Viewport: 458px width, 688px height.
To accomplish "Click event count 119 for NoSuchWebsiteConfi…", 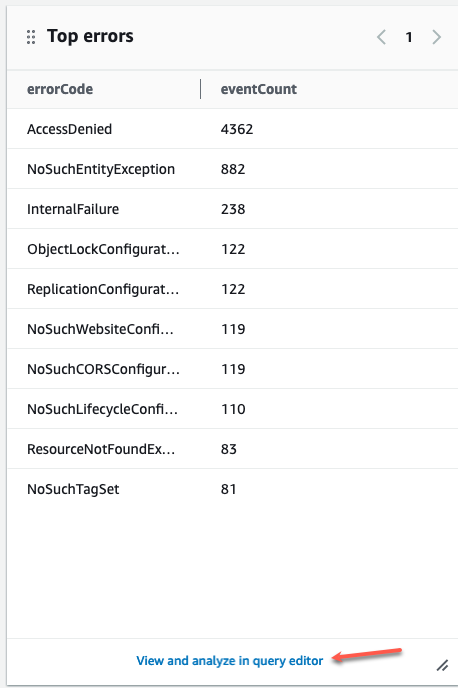I will pyautogui.click(x=233, y=329).
